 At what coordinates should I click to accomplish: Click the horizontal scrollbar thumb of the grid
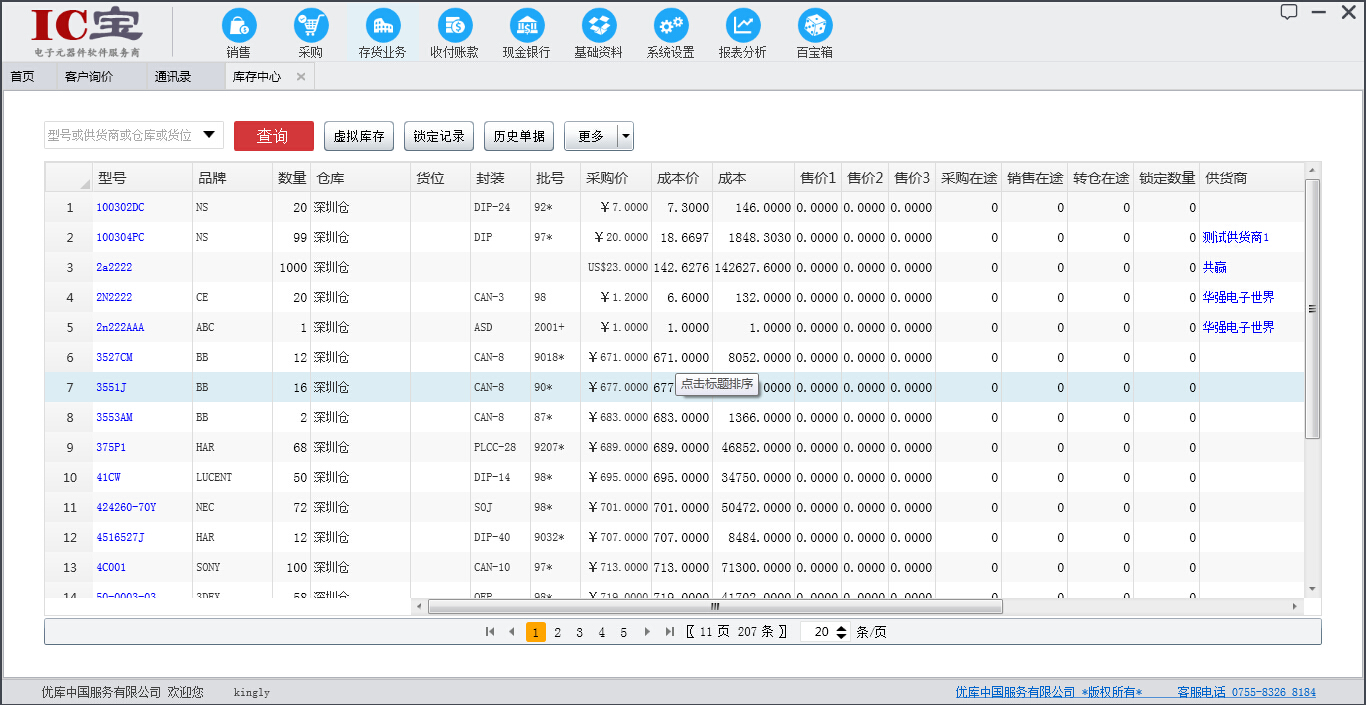click(x=715, y=606)
